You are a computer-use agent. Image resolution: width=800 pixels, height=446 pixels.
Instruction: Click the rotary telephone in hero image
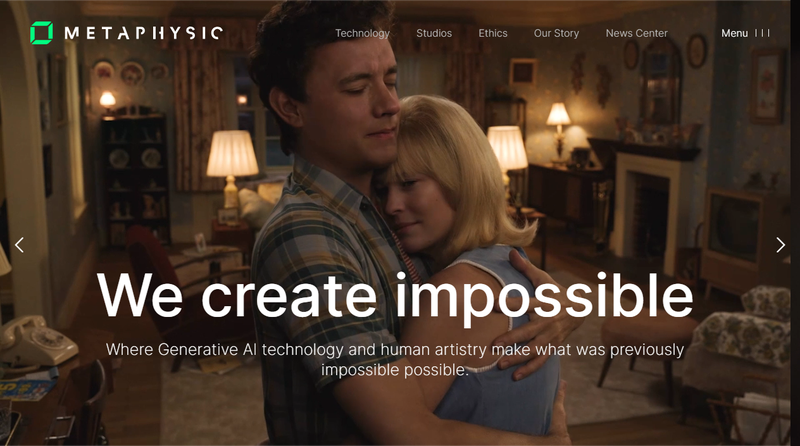(37, 340)
